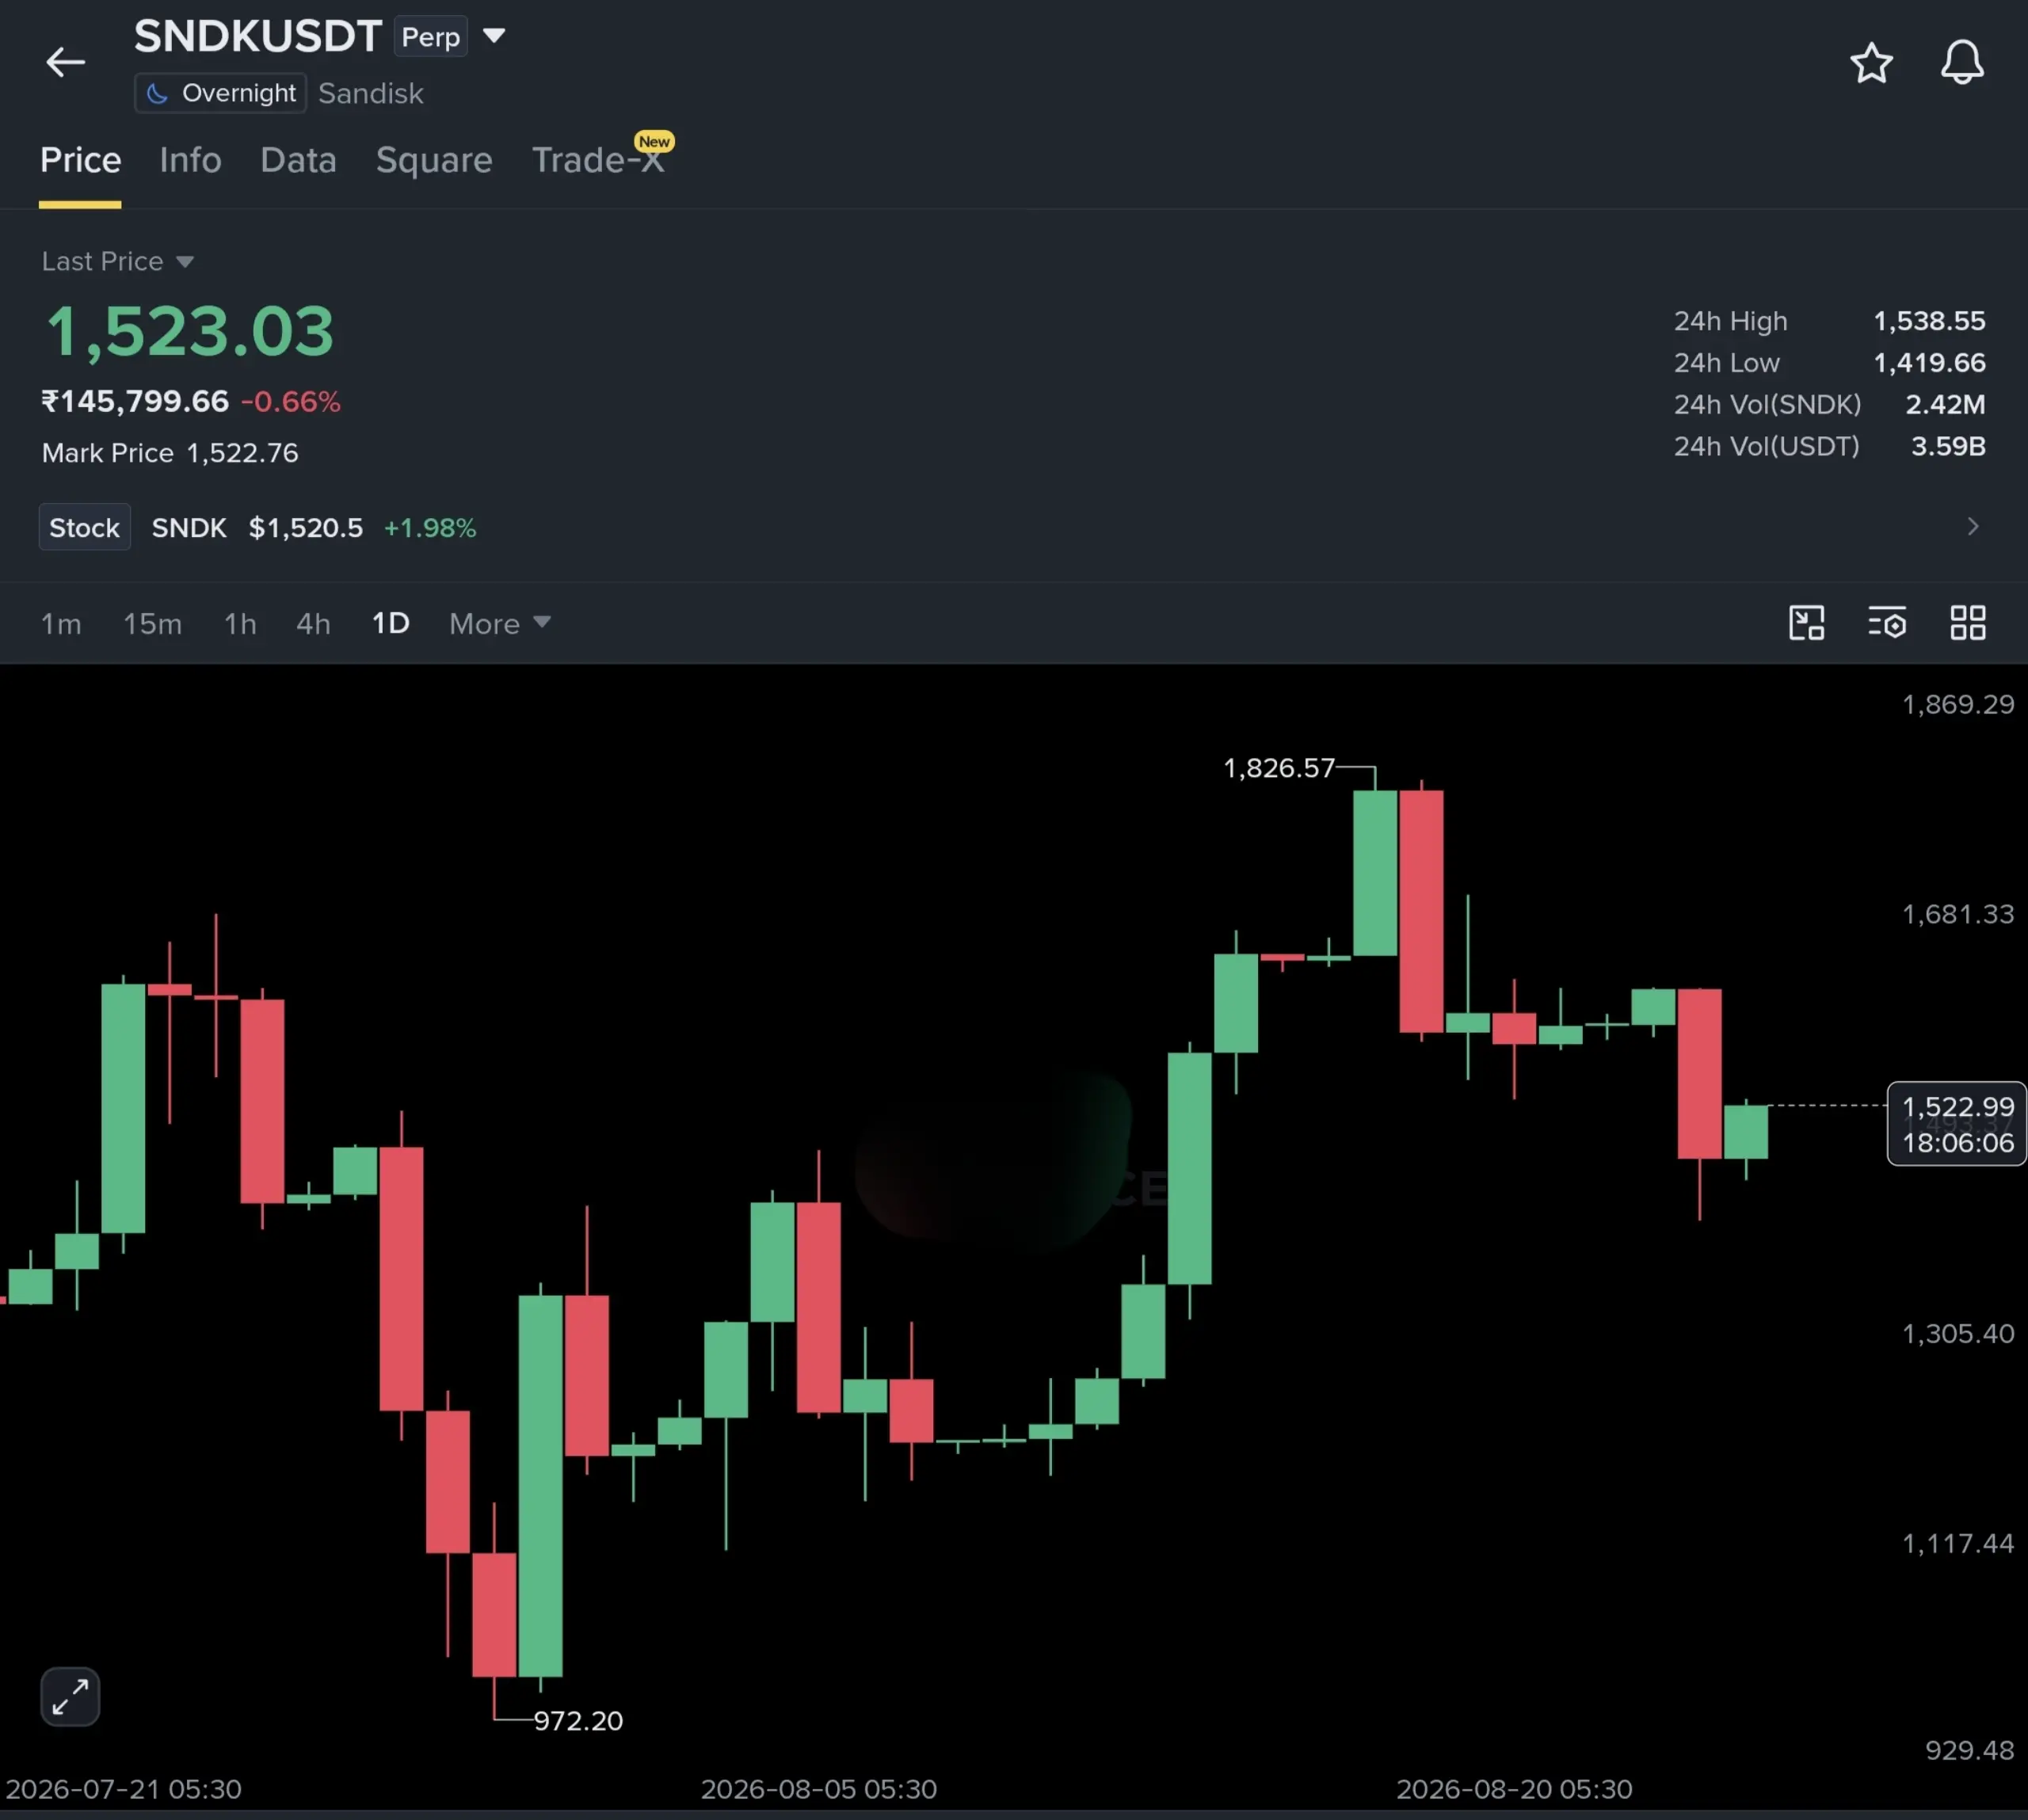Open chart drawing tools icon
The height and width of the screenshot is (1820, 2028).
(1806, 623)
